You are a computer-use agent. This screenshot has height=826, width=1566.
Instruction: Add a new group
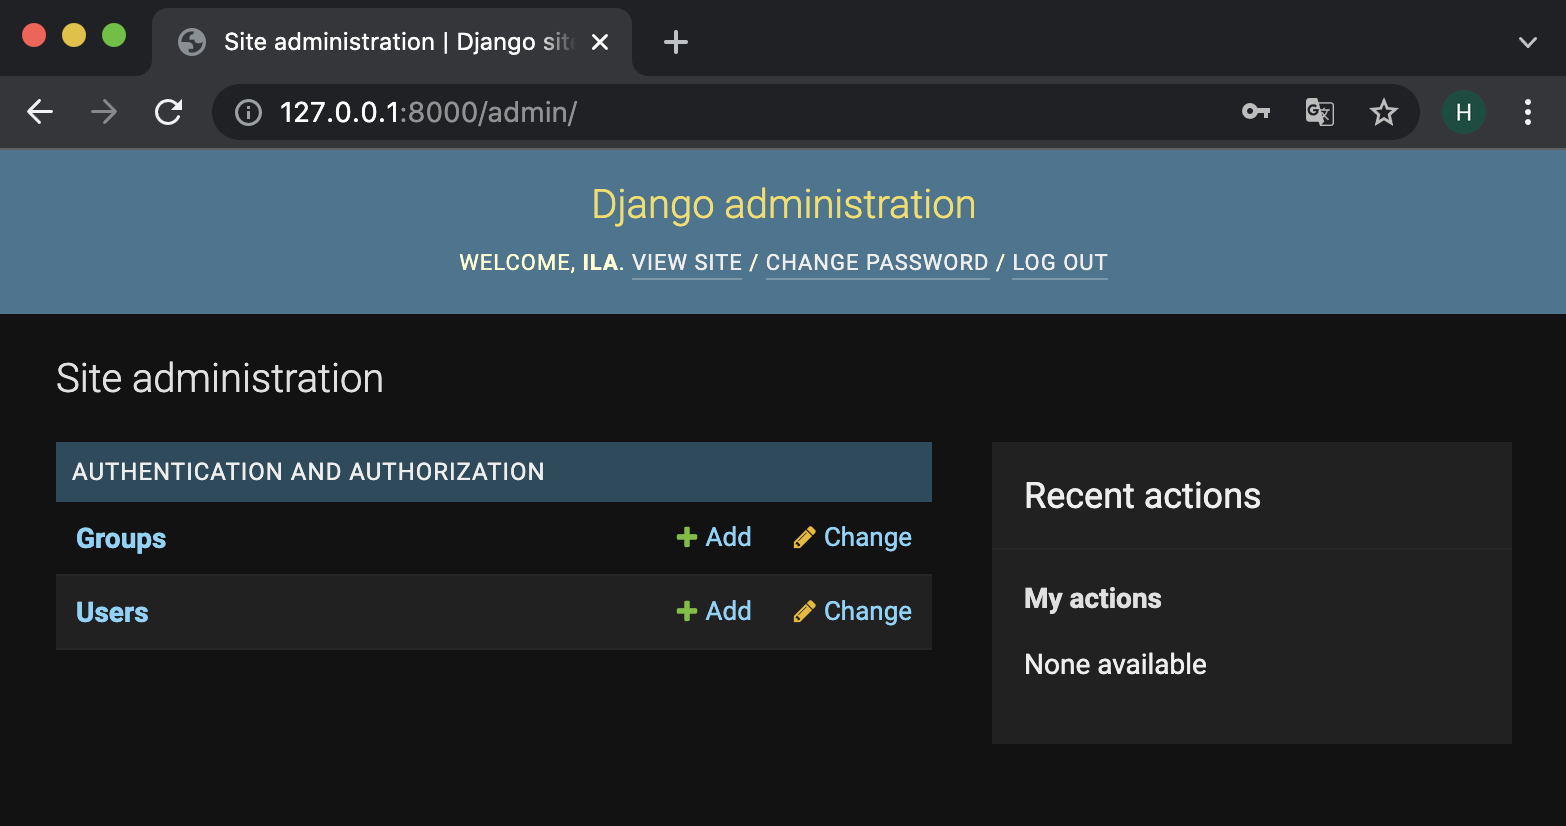(x=714, y=537)
